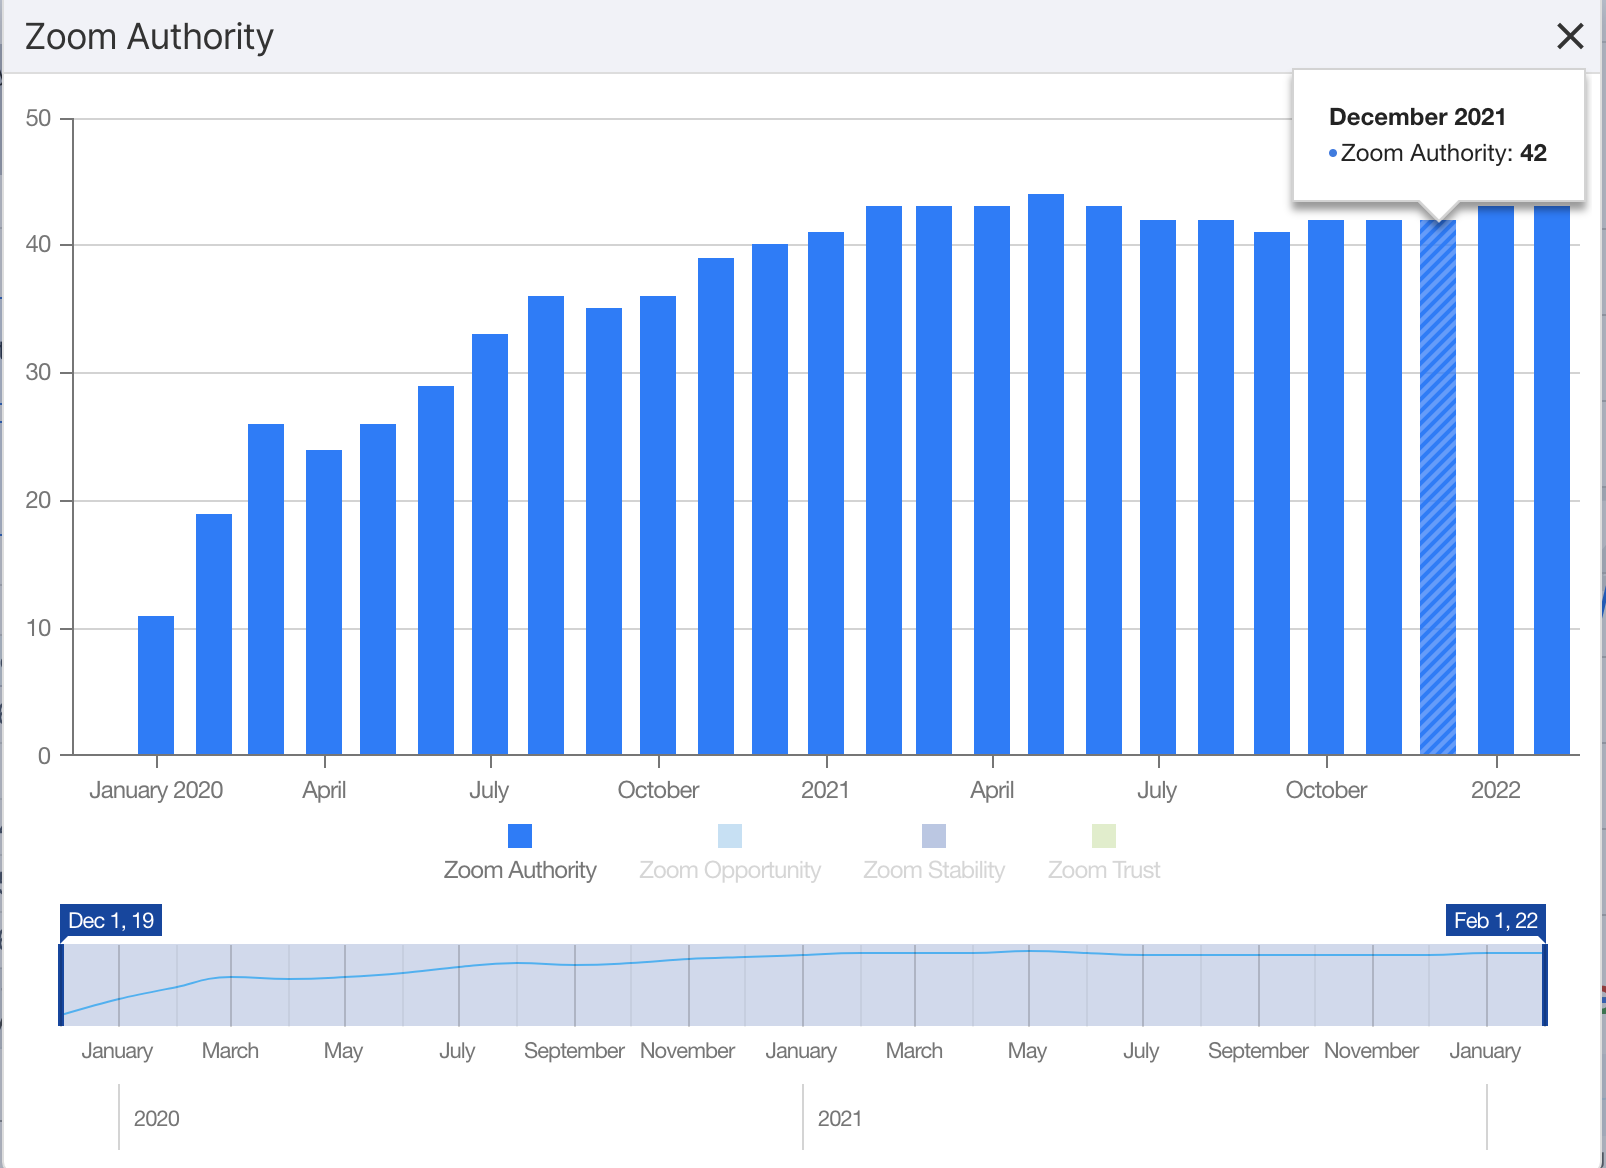Click the 'Zoom Authority' dialog title

[x=149, y=37]
